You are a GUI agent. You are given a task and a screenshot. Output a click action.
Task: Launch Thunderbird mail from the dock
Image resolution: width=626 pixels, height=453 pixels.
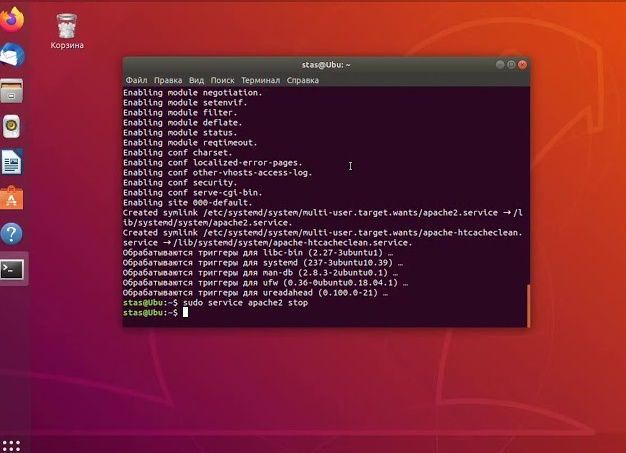coord(12,55)
